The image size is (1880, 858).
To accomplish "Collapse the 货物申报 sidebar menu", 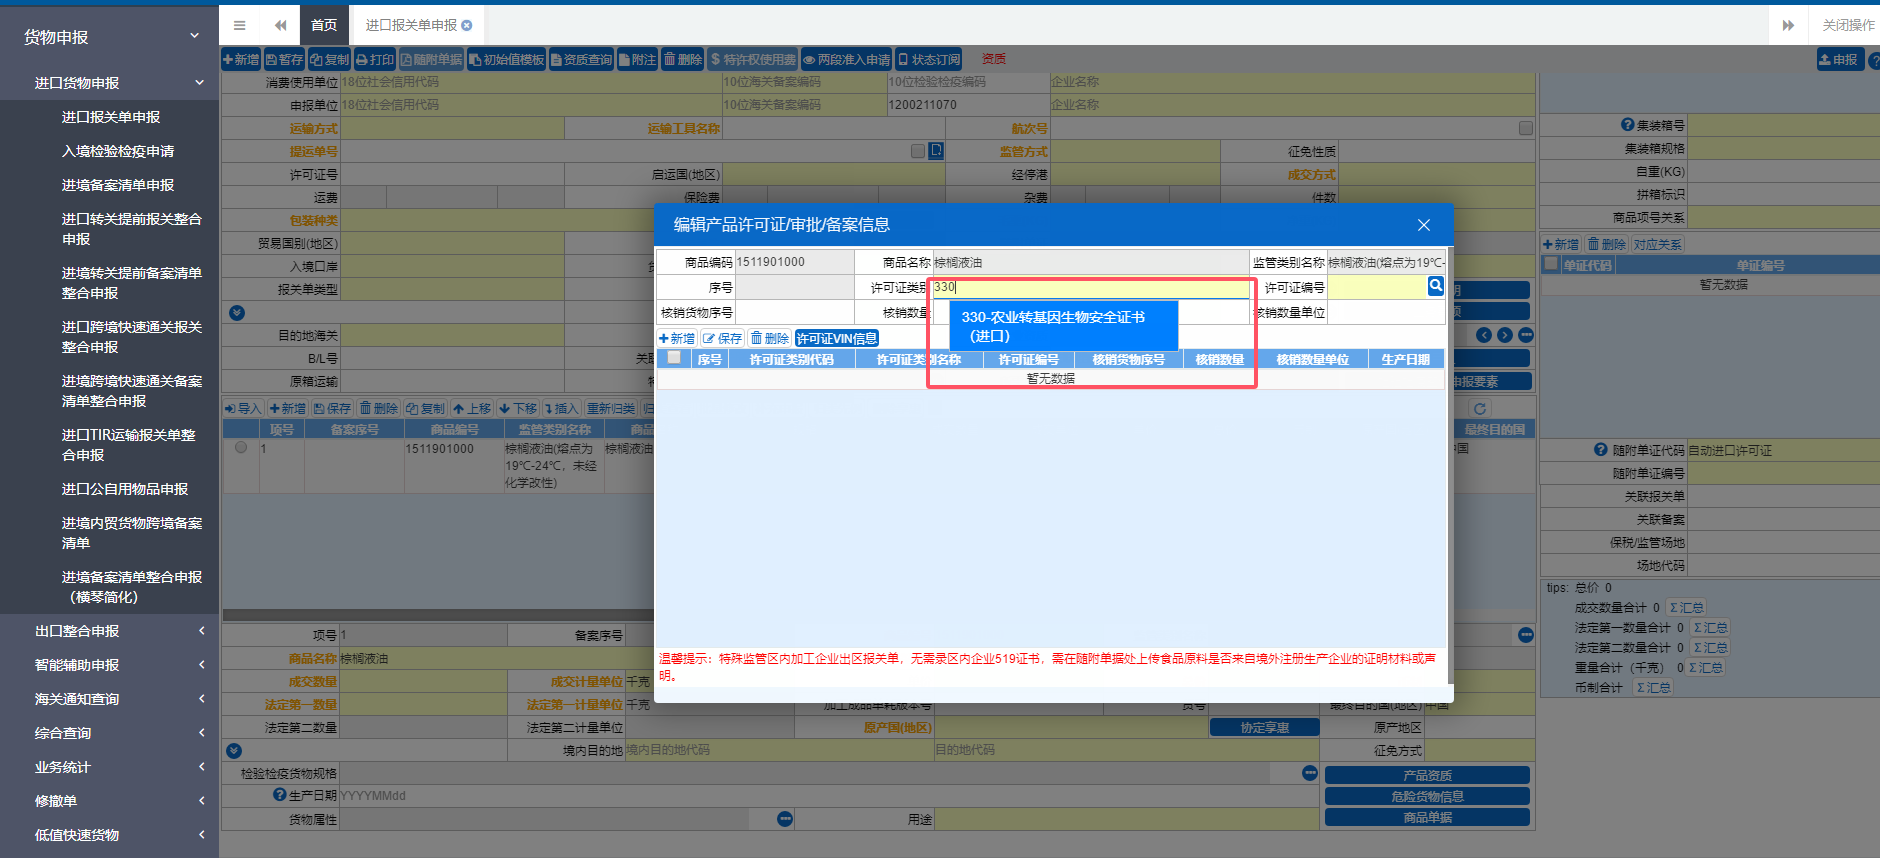I will (109, 37).
